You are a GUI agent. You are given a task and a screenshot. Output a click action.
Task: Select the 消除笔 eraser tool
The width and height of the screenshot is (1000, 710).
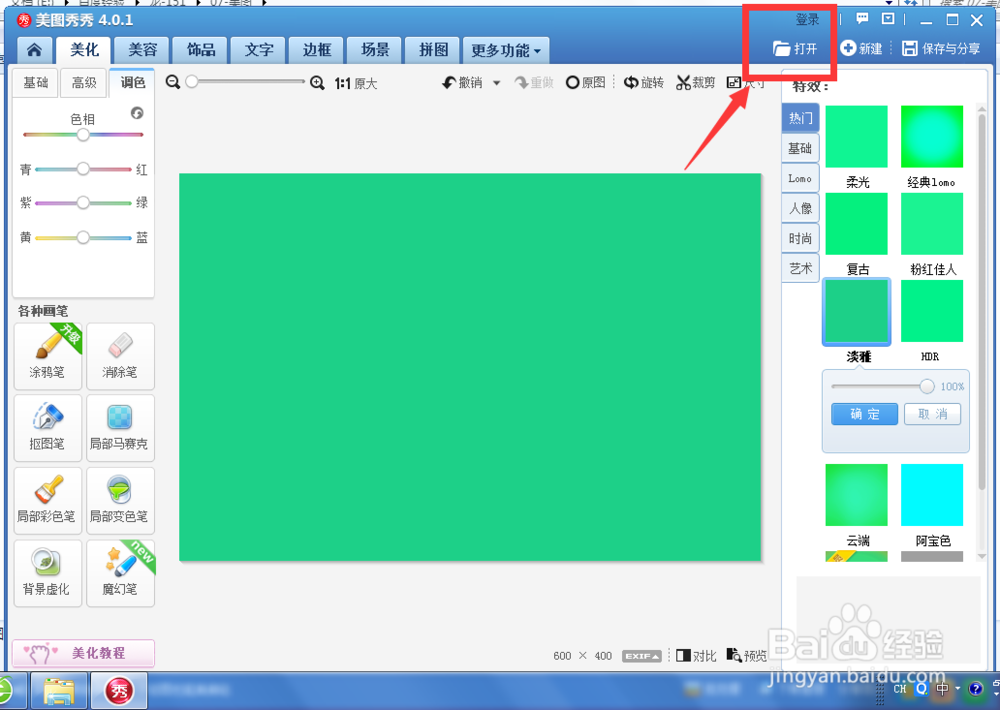120,356
